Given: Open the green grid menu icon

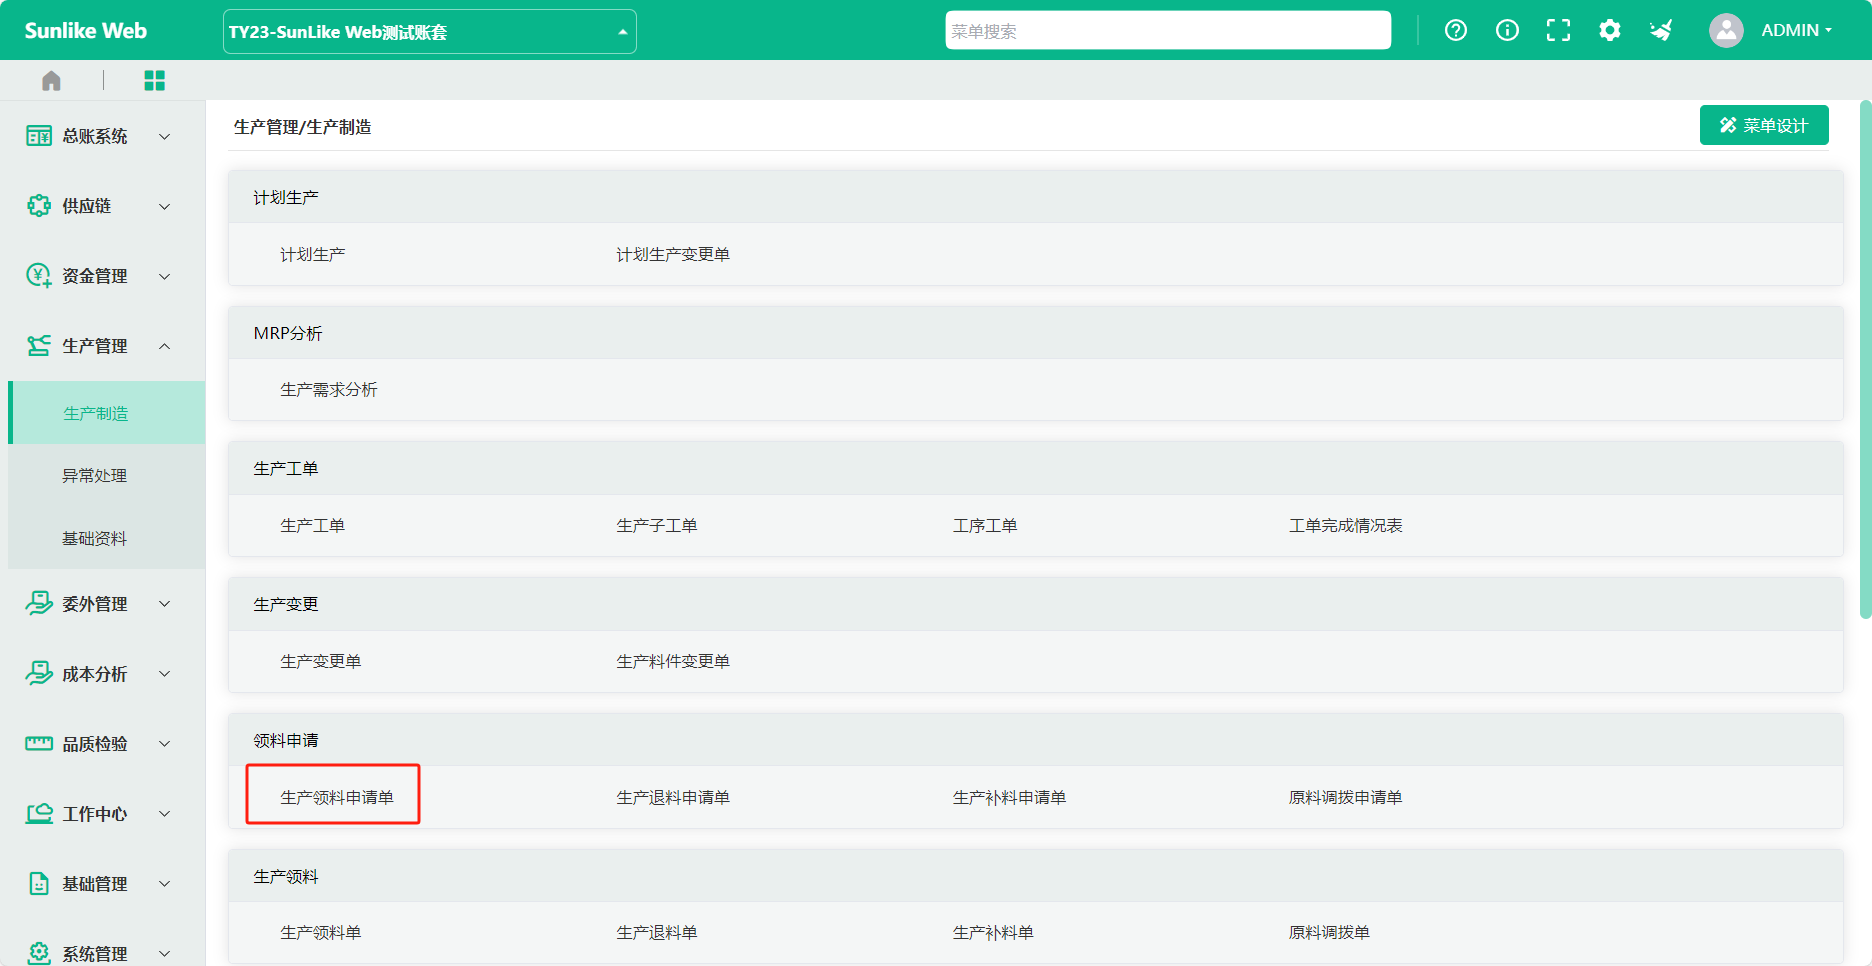Looking at the screenshot, I should point(154,80).
